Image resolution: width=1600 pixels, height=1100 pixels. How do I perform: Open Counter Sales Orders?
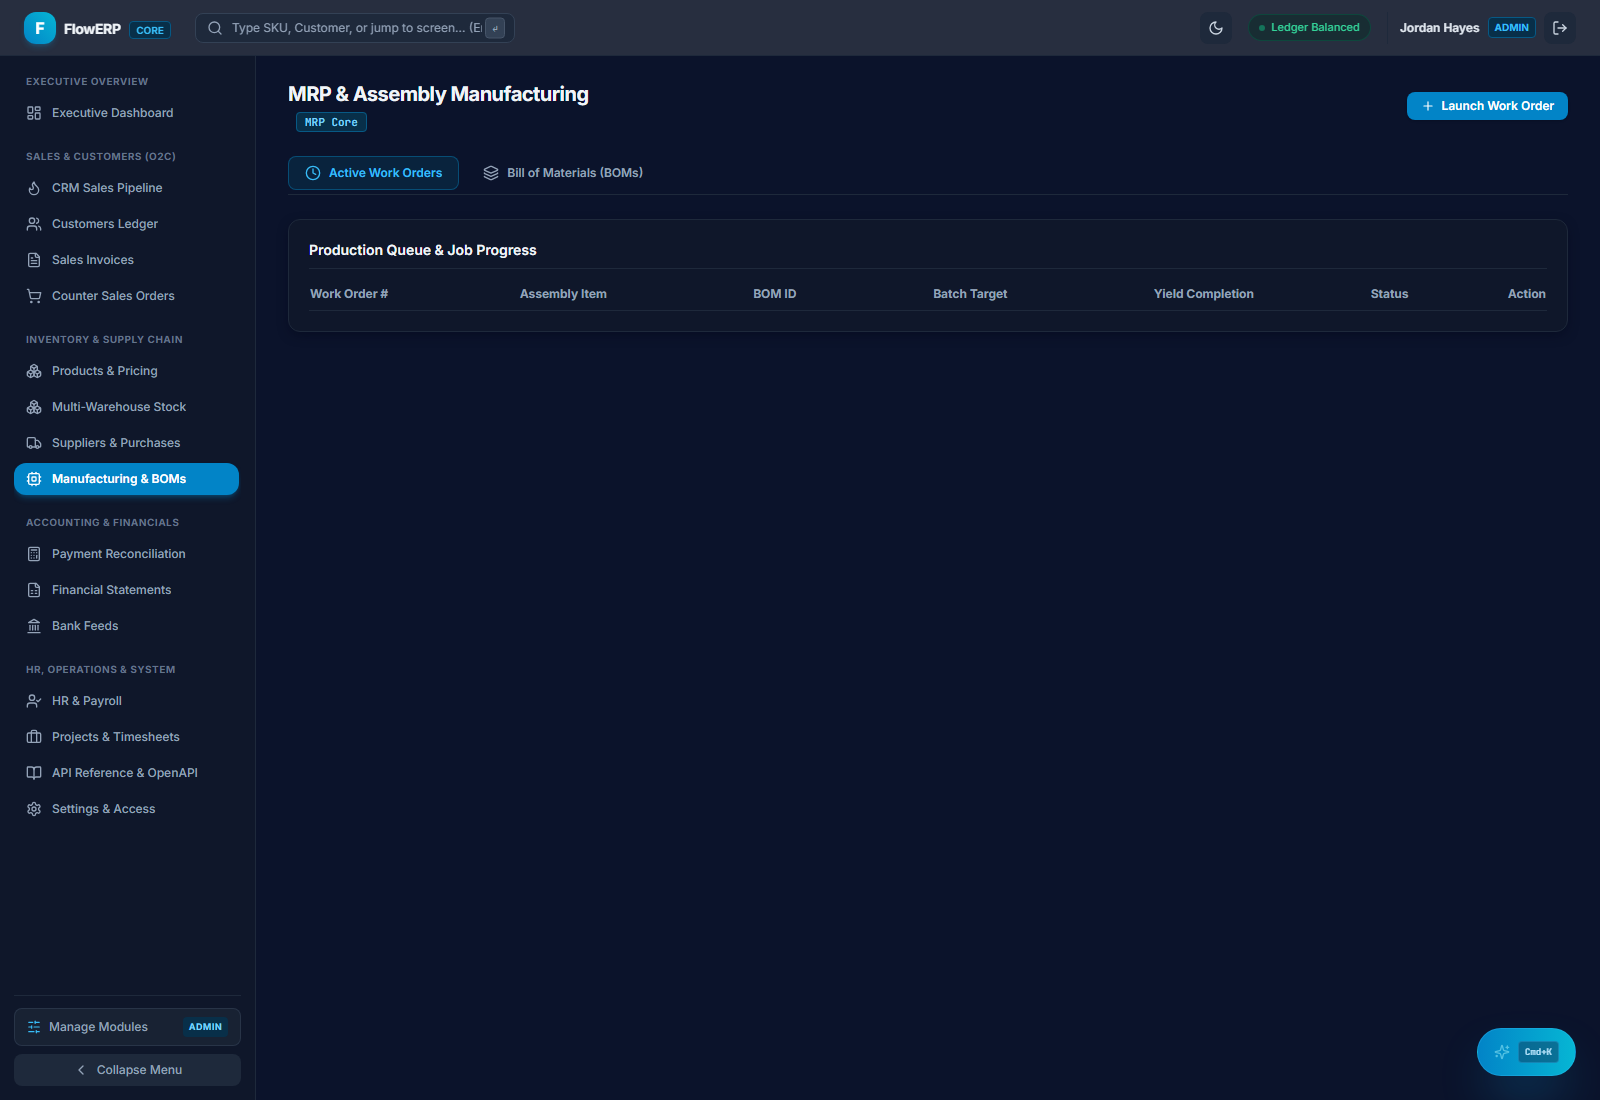126,296
